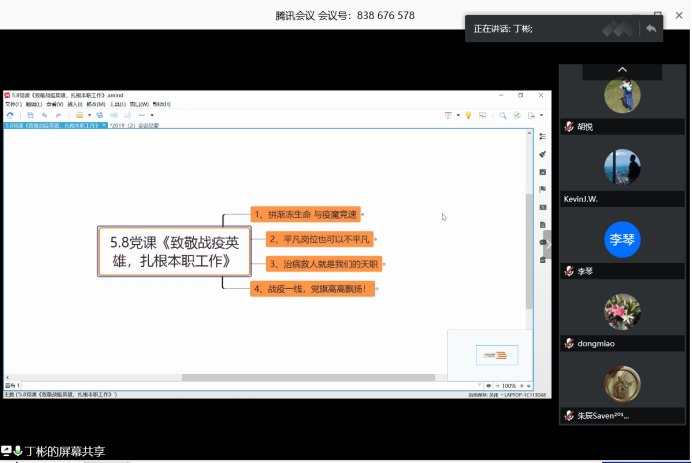The image size is (692, 463).
Task: Click the reply arrow in speaking notification
Action: point(651,29)
